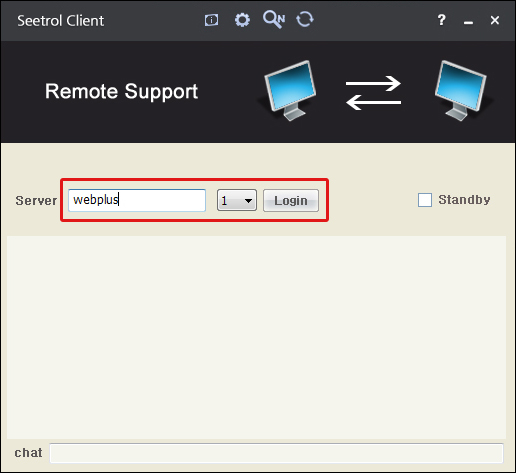Enable the Standby checkbox

pos(425,200)
